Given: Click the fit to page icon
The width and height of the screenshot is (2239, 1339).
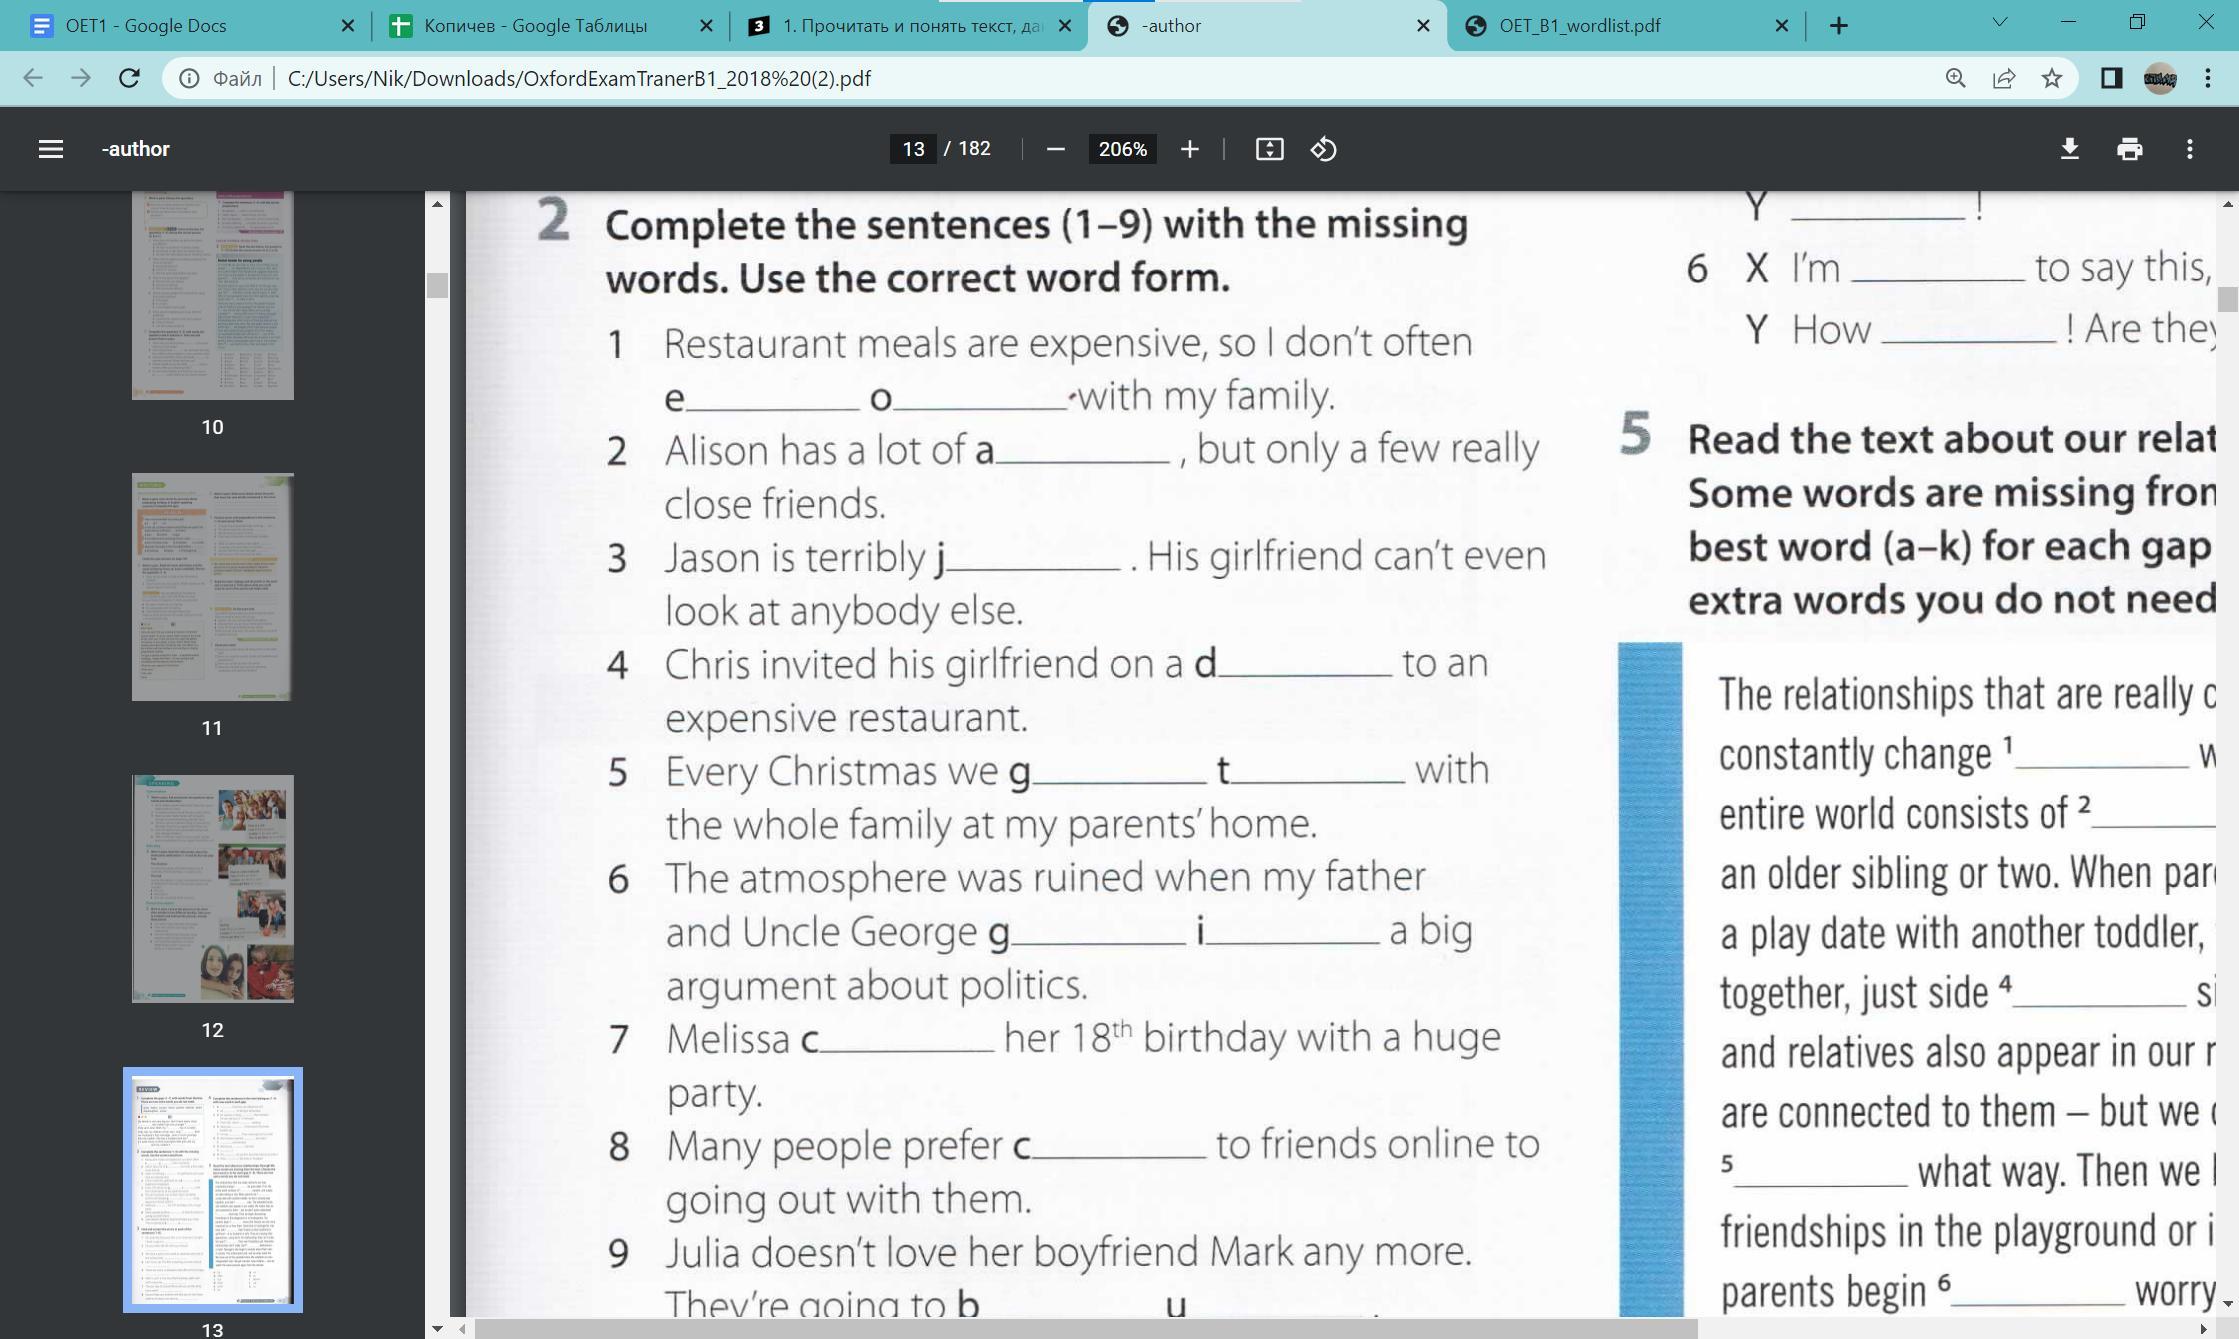Looking at the screenshot, I should tap(1269, 149).
